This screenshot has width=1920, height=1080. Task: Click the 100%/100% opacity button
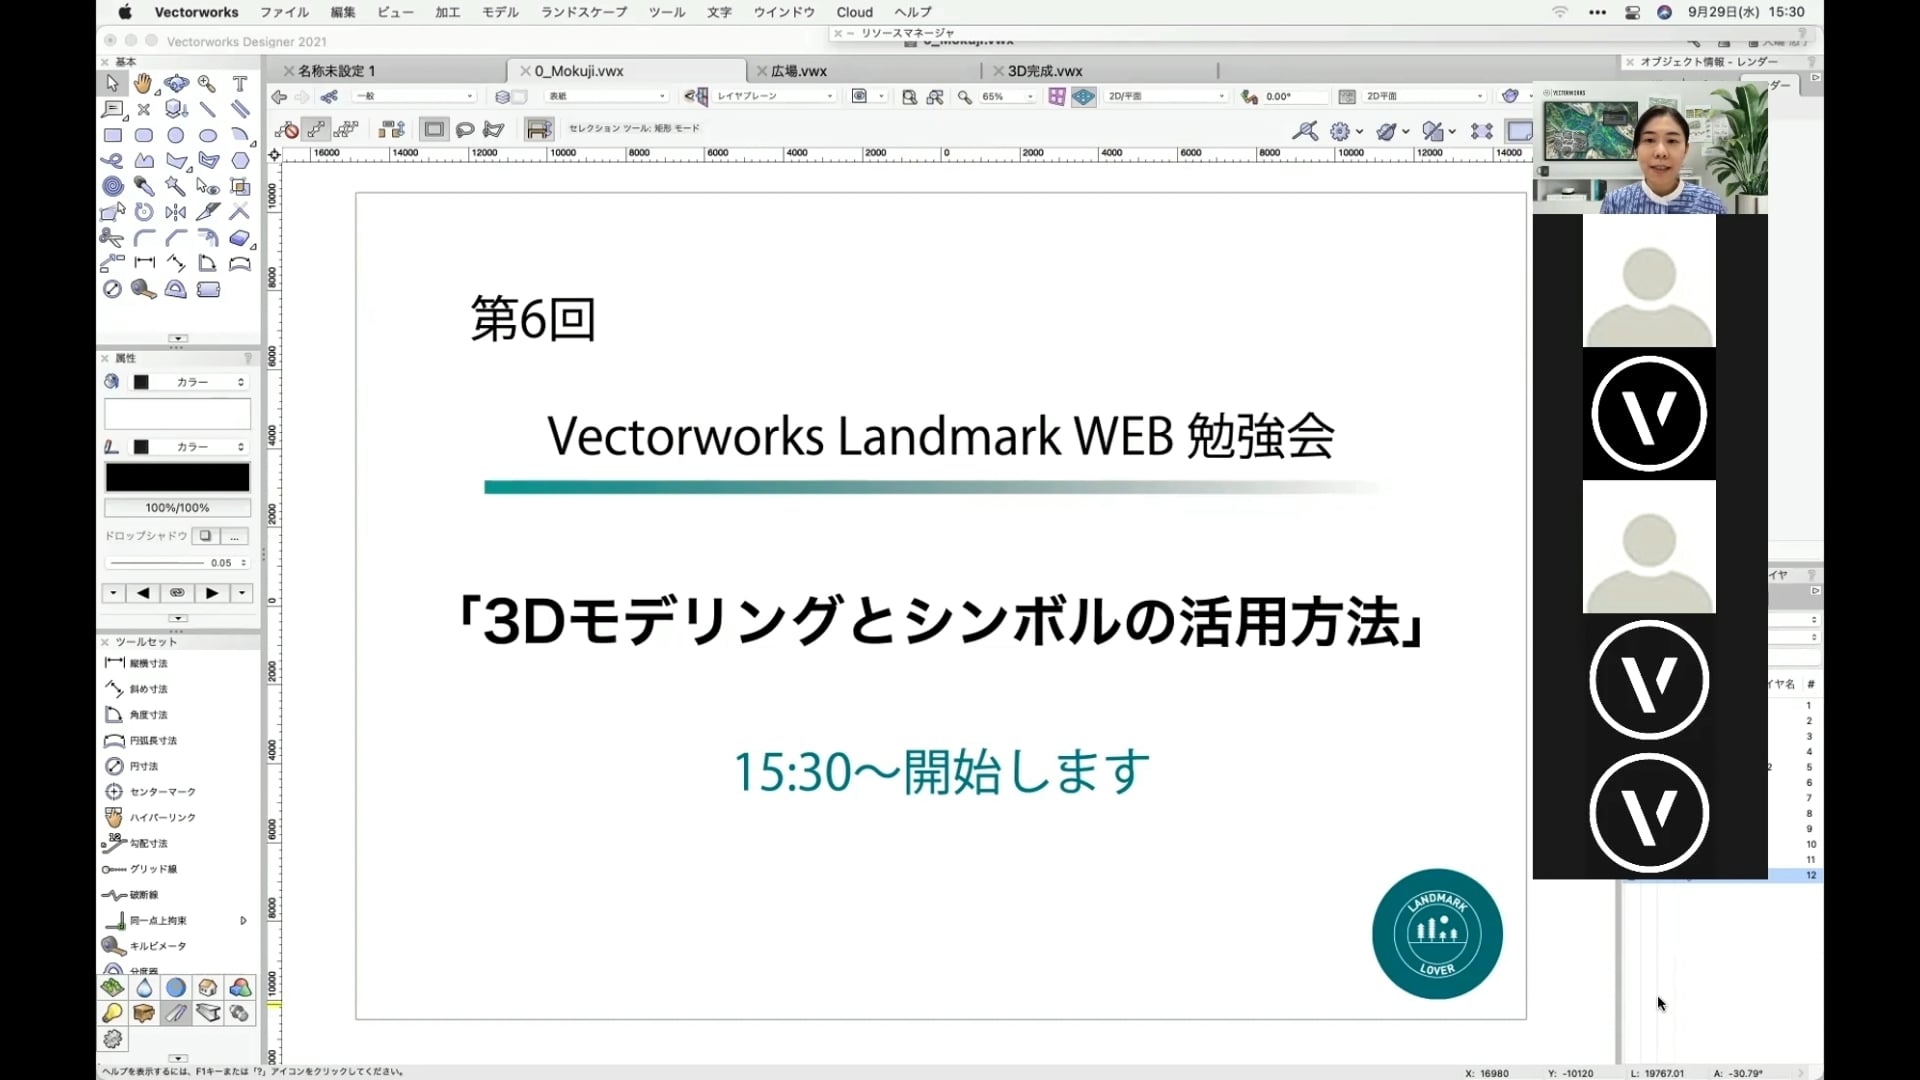click(177, 508)
